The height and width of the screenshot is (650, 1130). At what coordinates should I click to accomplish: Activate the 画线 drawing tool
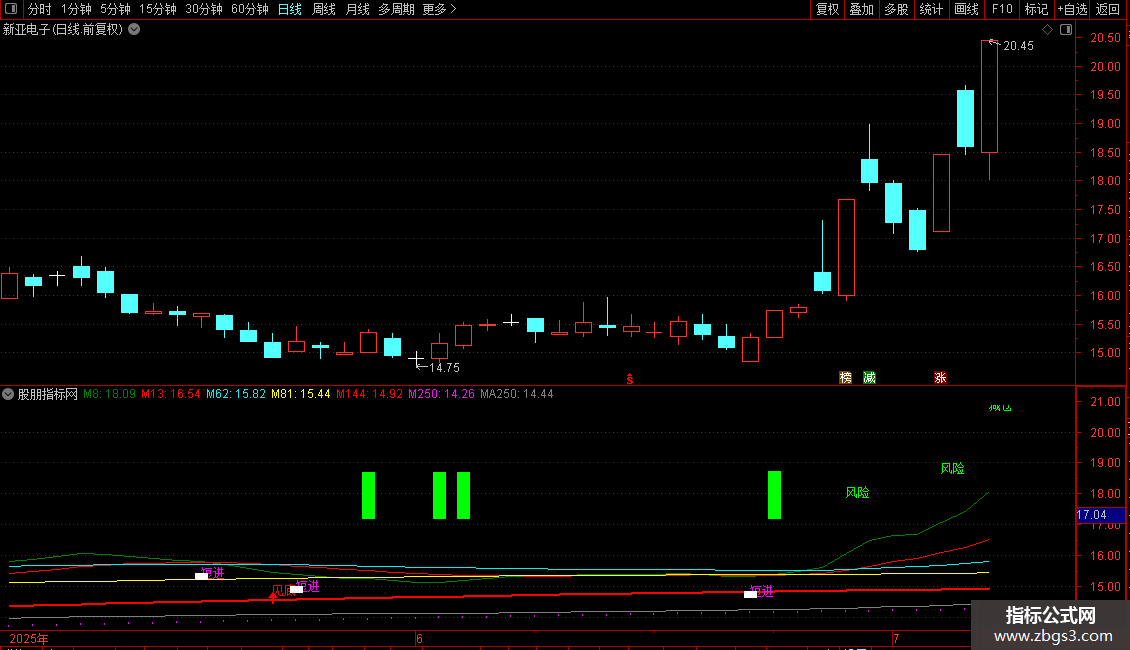[966, 9]
